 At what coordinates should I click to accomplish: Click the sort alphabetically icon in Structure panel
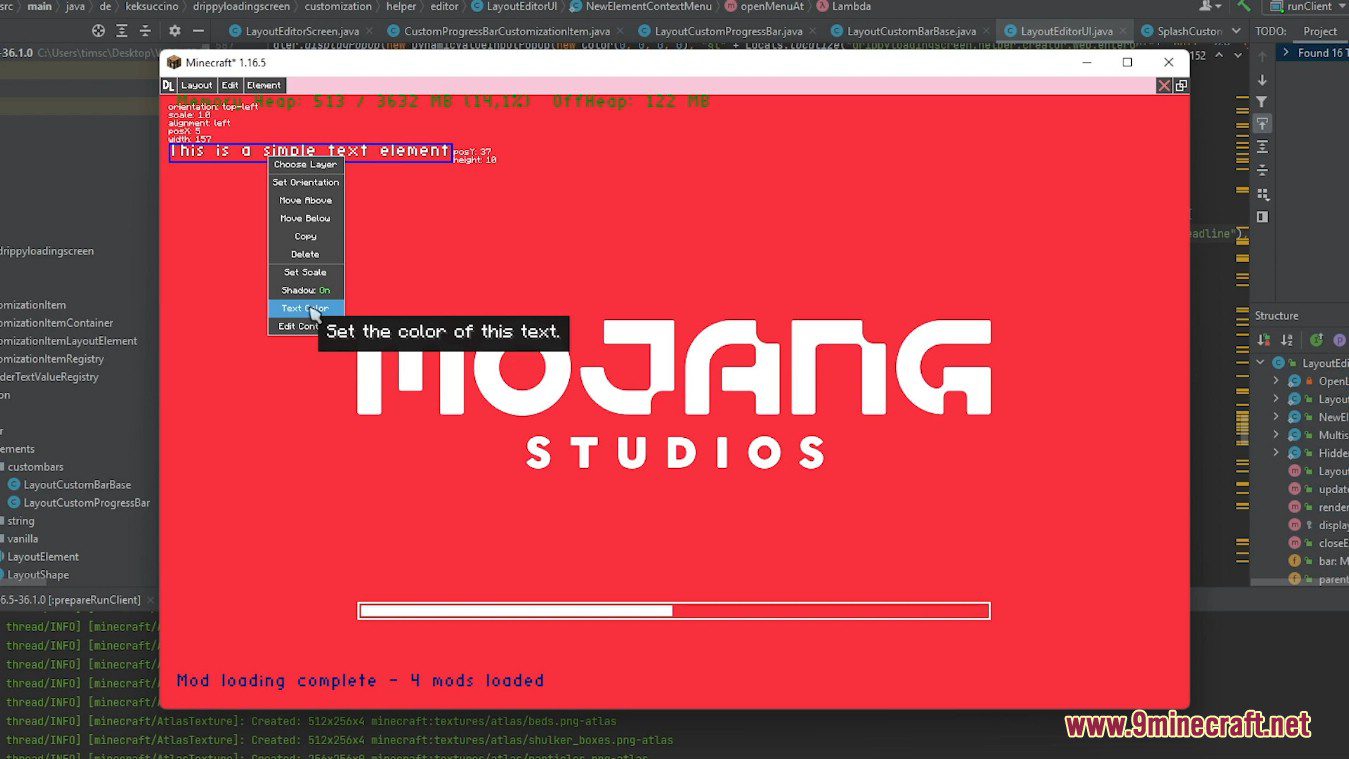tap(1286, 340)
